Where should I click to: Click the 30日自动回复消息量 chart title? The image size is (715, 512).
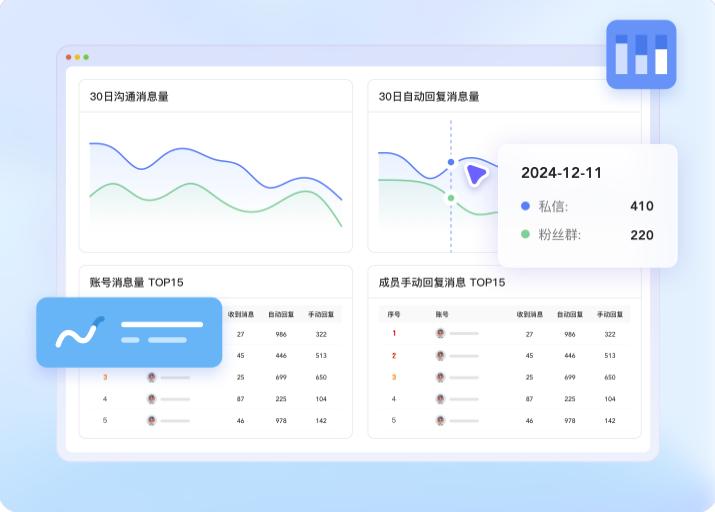[x=429, y=97]
